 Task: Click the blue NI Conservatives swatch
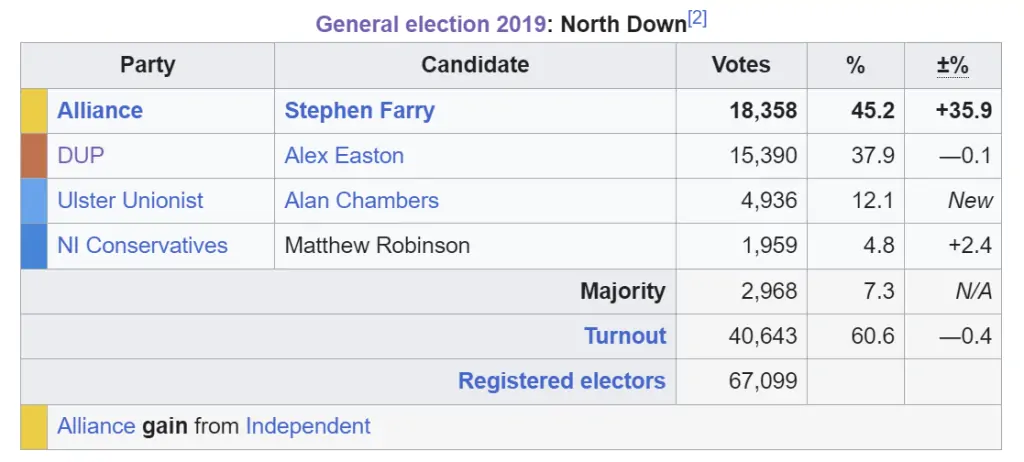(34, 246)
